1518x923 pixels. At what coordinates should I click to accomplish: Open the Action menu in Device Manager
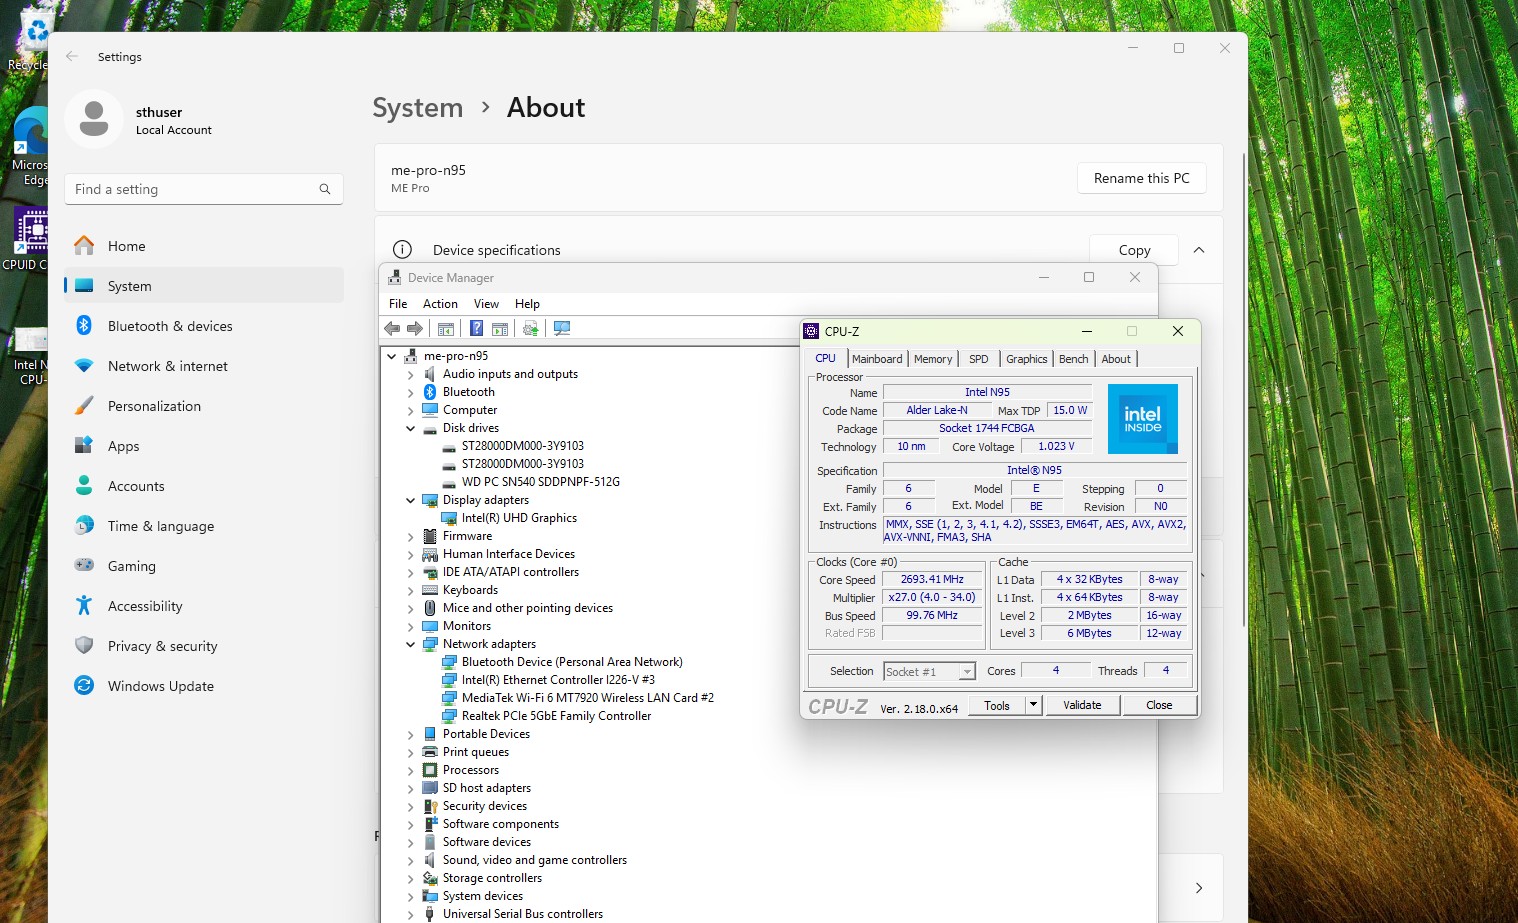point(440,304)
